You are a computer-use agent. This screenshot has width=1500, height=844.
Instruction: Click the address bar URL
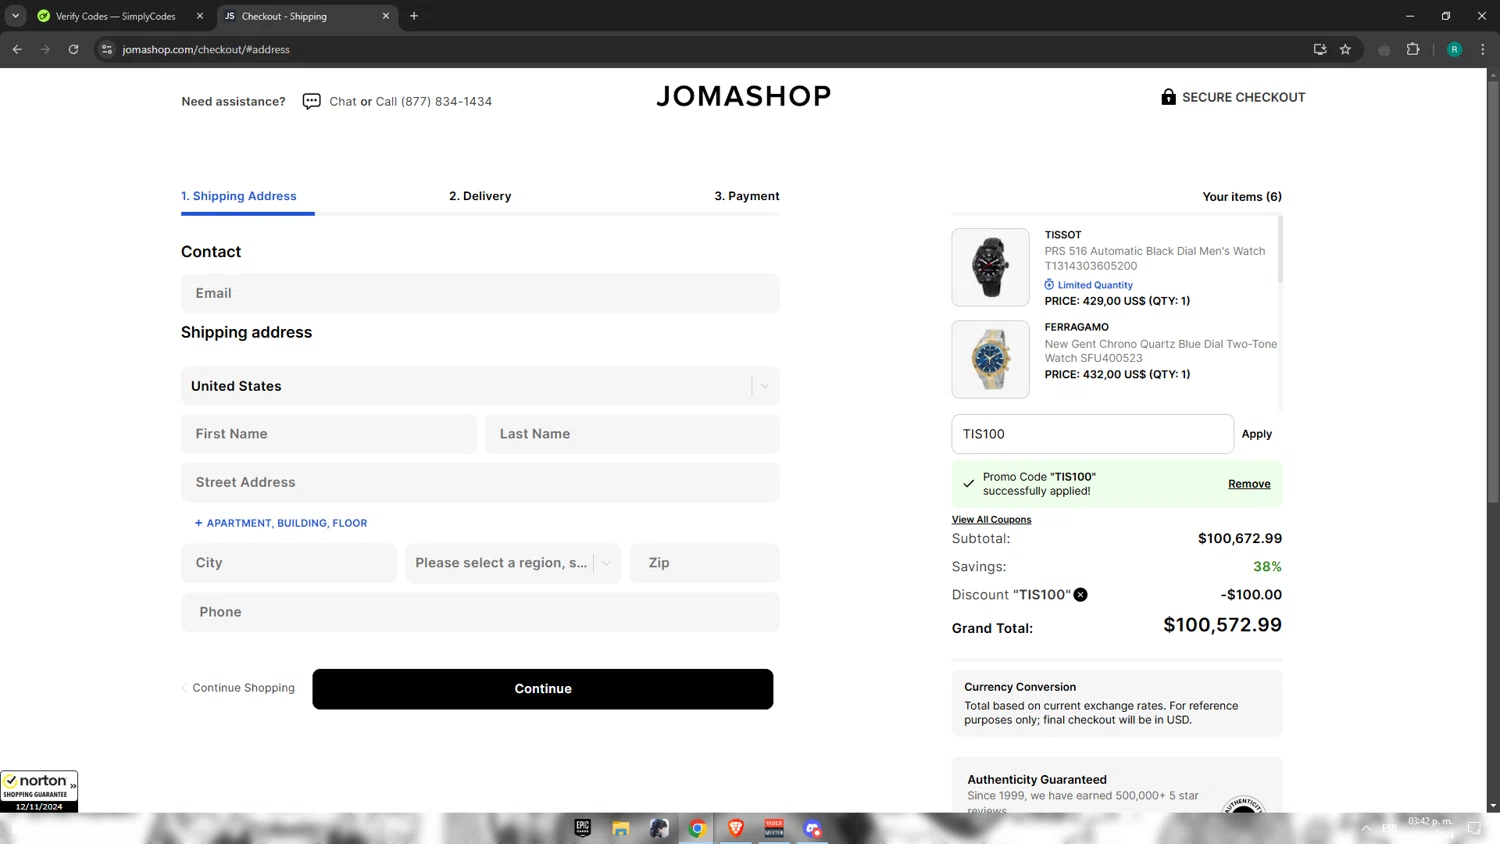click(206, 49)
